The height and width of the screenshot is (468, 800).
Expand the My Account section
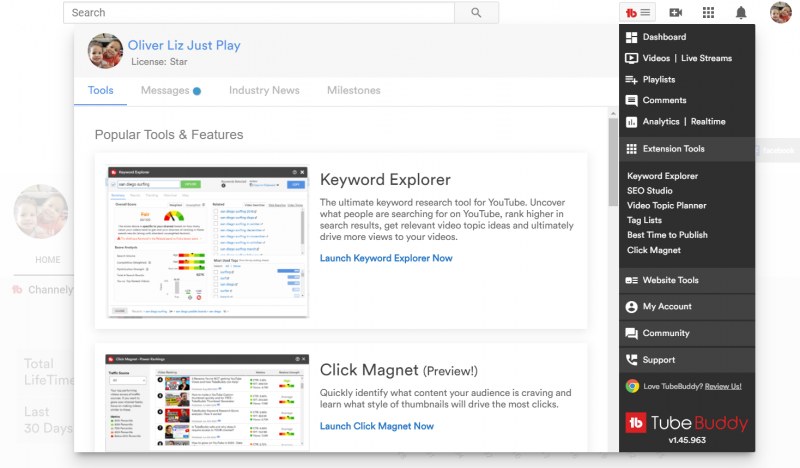(666, 307)
